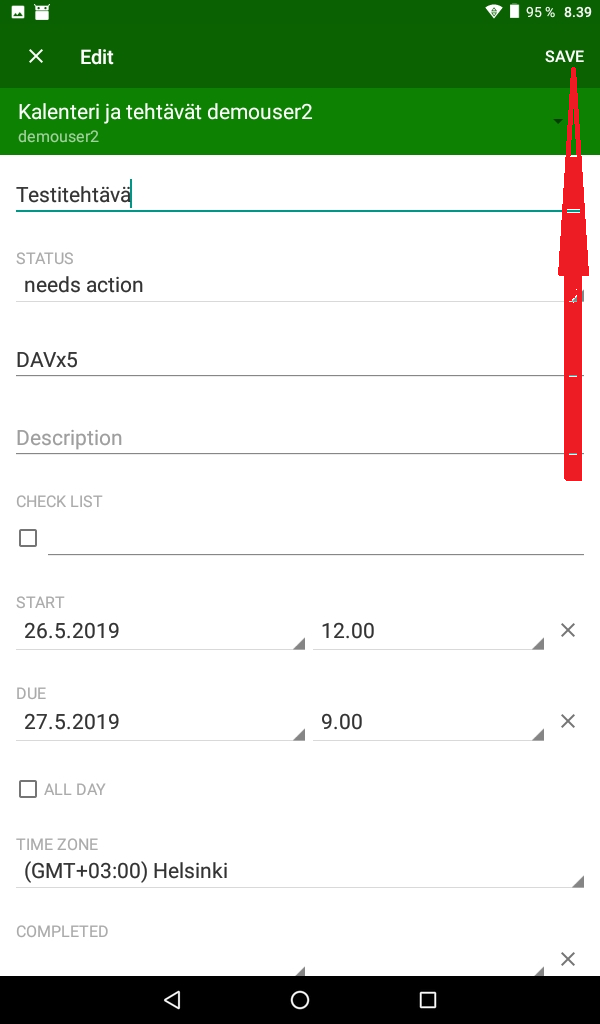Open start date picker 26.5.2019
Image resolution: width=600 pixels, height=1024 pixels.
click(160, 631)
